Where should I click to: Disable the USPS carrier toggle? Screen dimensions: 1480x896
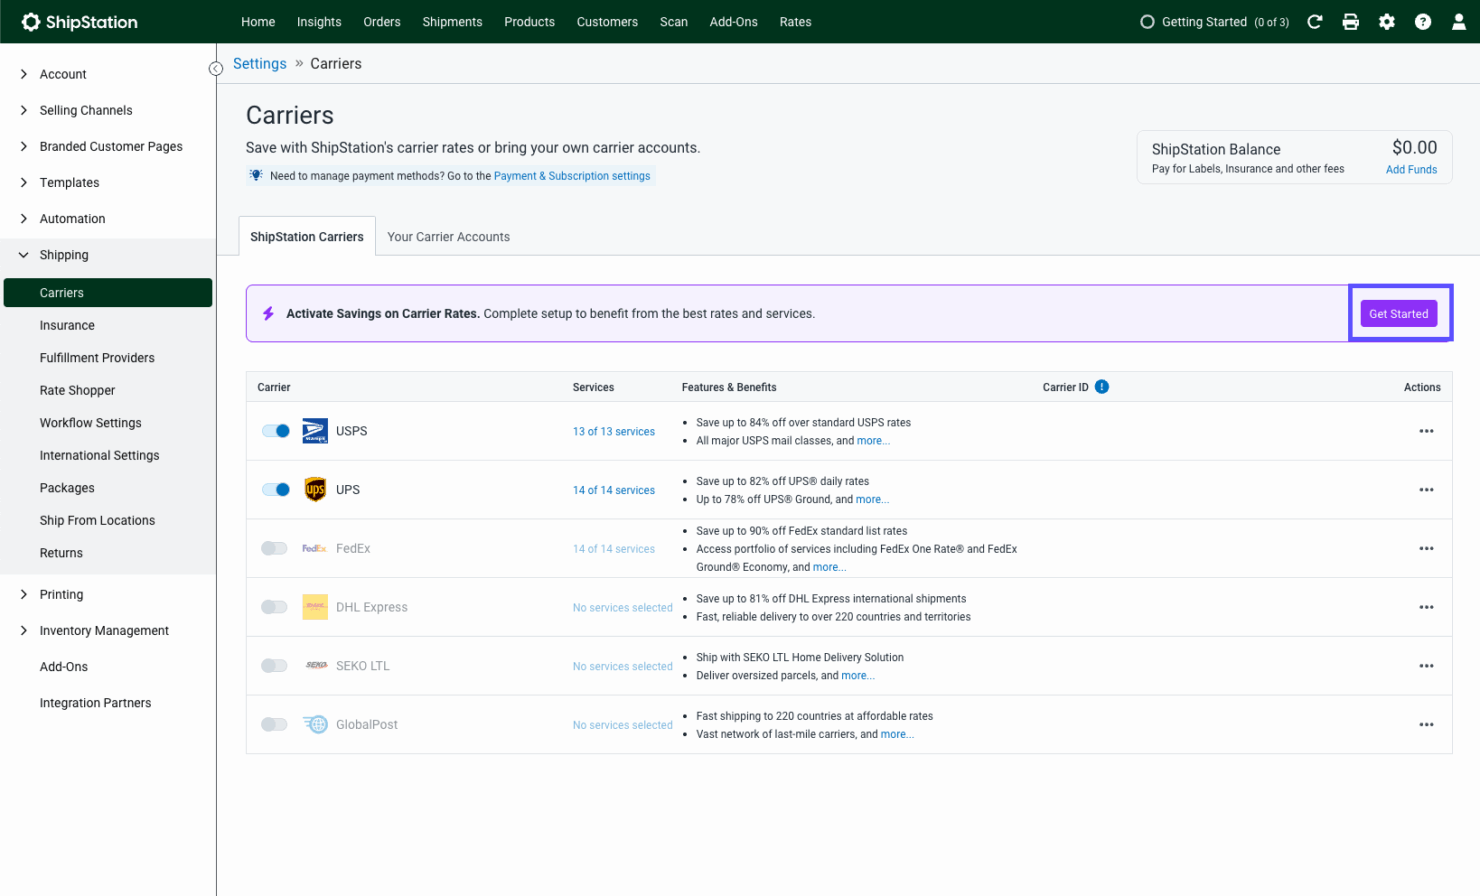pyautogui.click(x=275, y=430)
